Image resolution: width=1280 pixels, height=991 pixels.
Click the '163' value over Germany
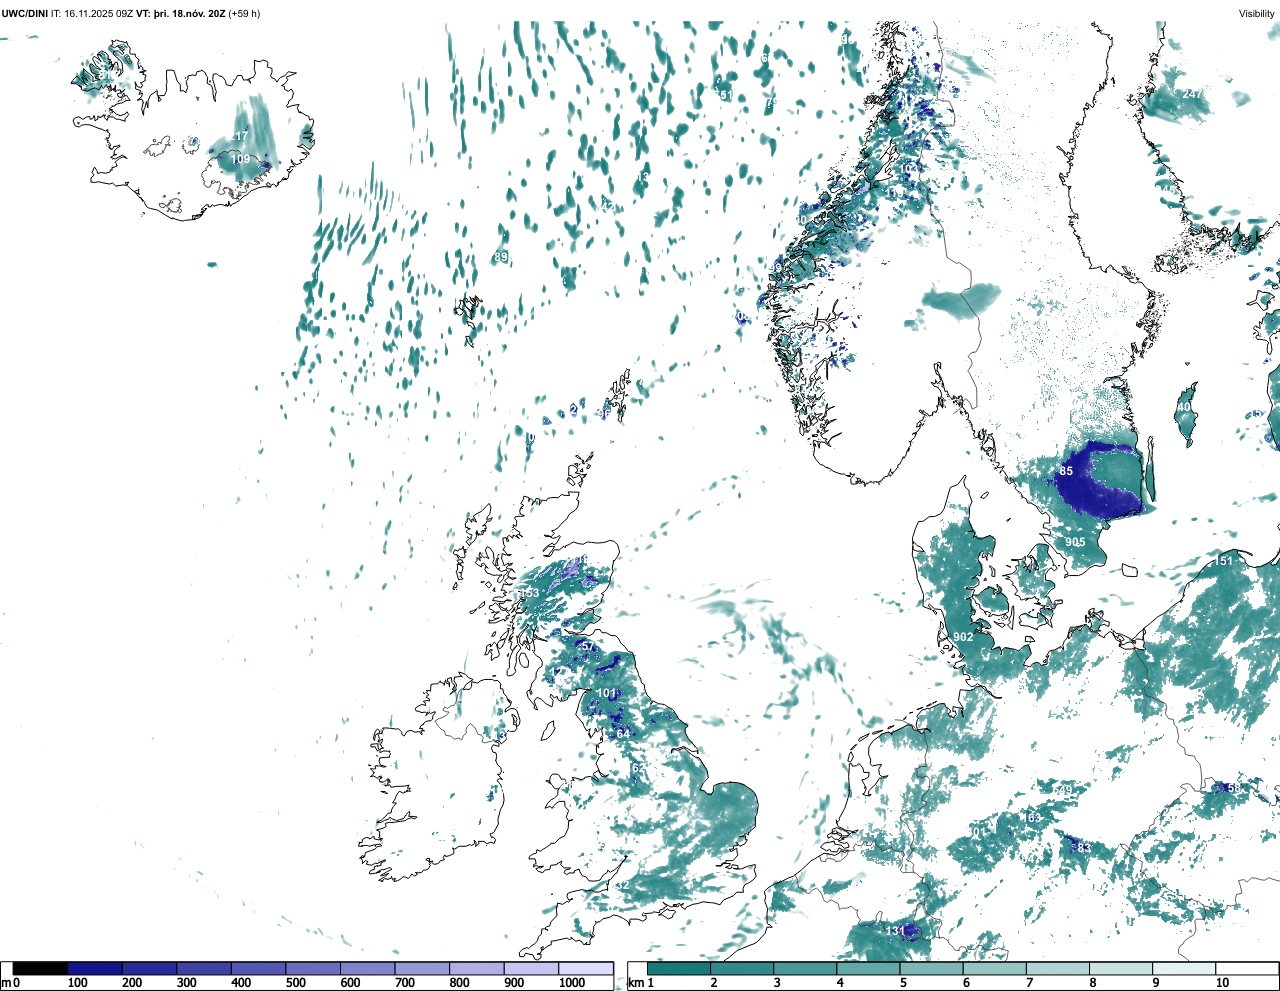tap(1031, 818)
